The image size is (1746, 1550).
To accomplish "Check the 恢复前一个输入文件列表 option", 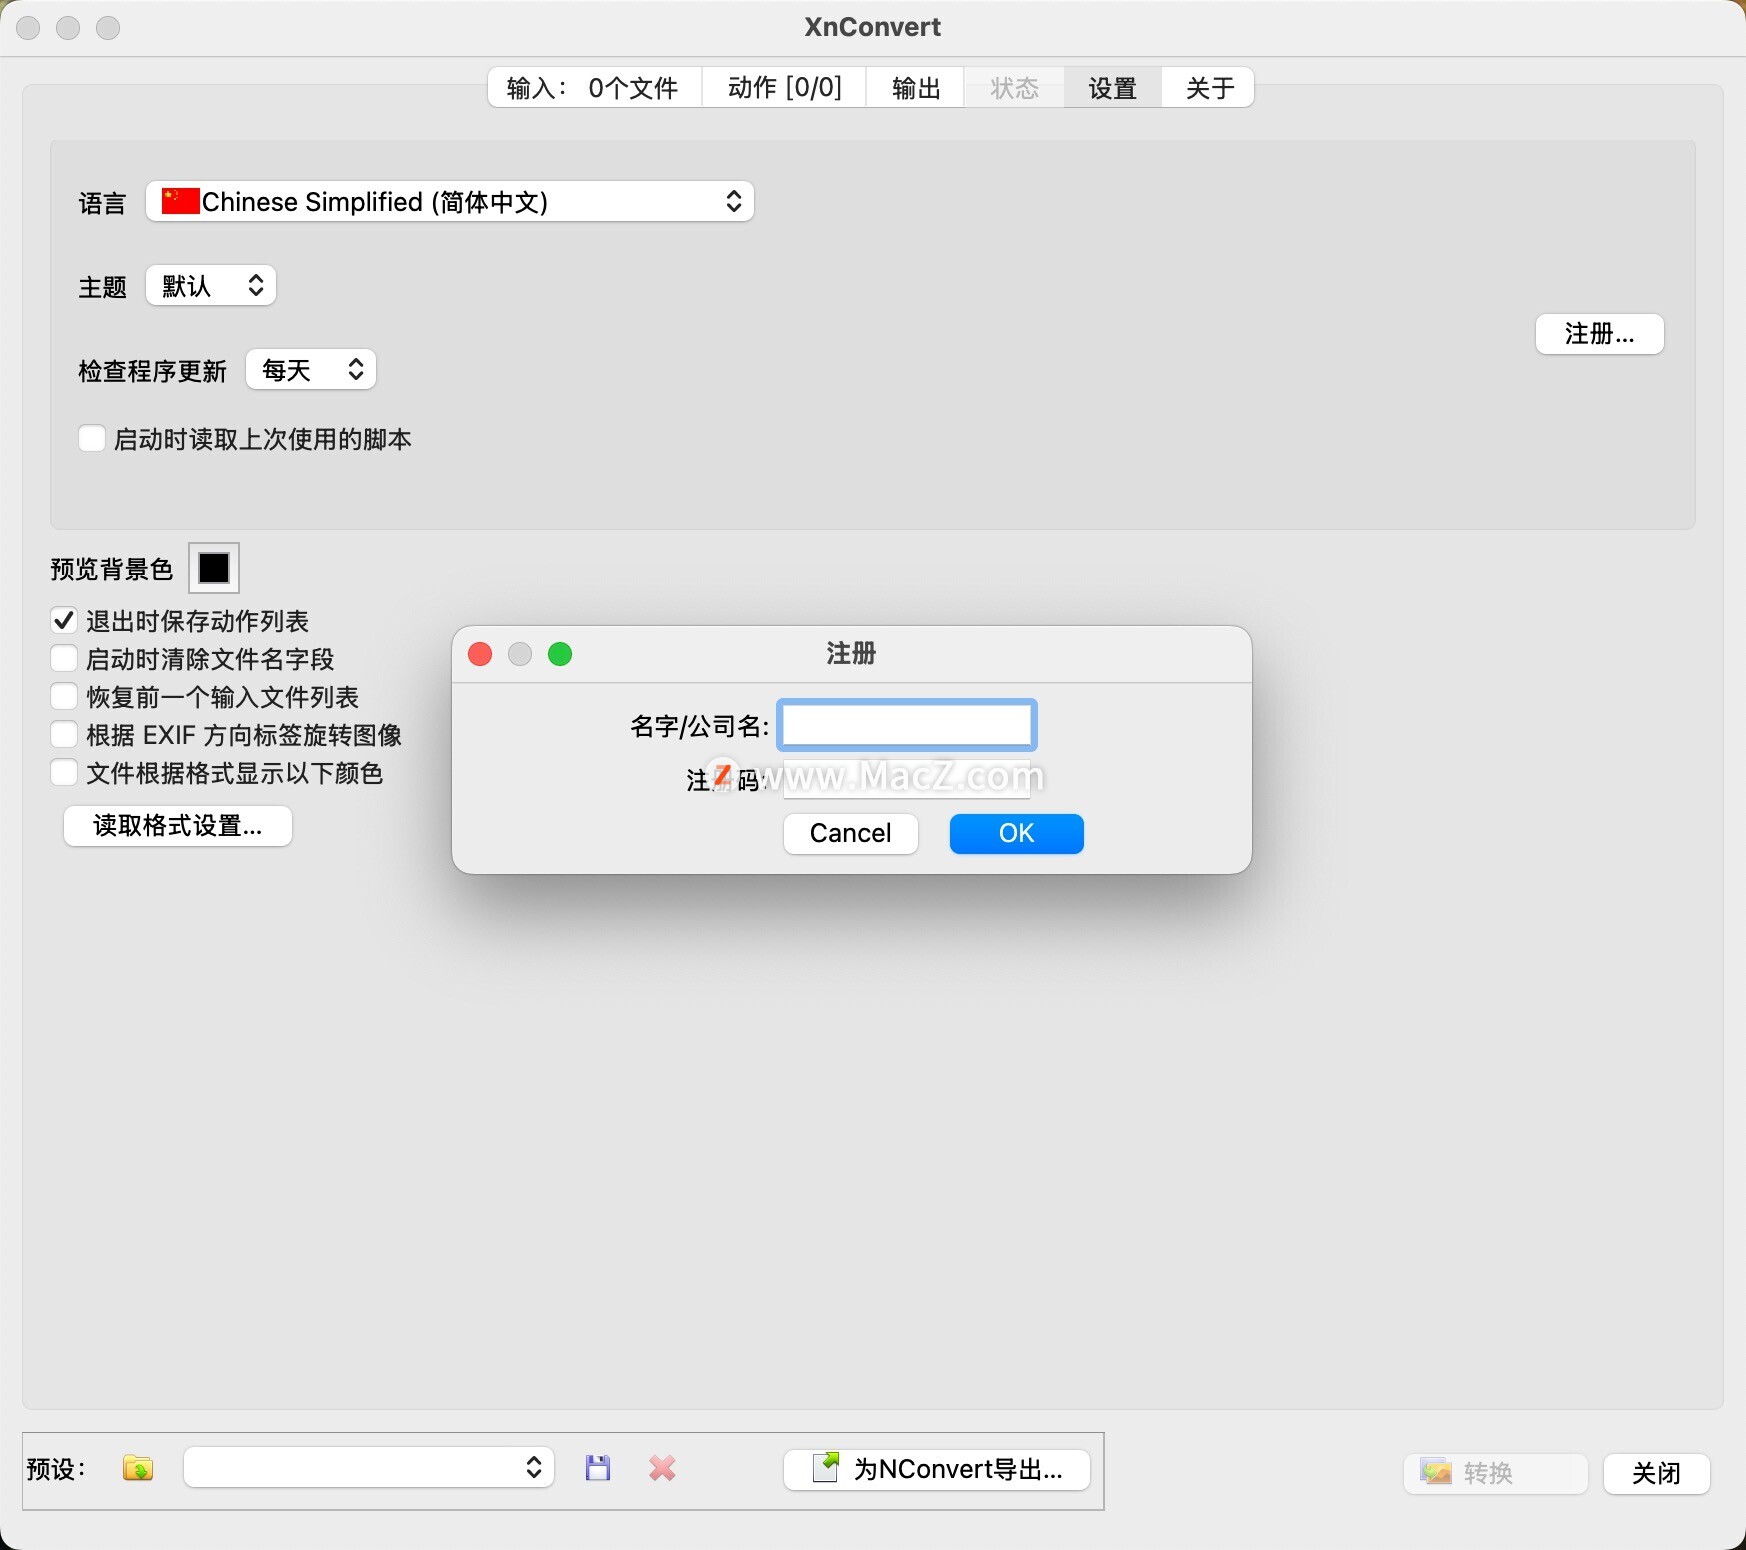I will (x=64, y=697).
